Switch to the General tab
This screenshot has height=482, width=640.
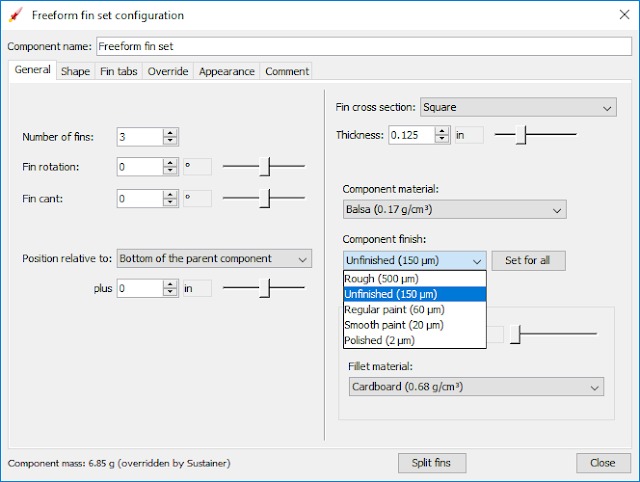[32, 70]
